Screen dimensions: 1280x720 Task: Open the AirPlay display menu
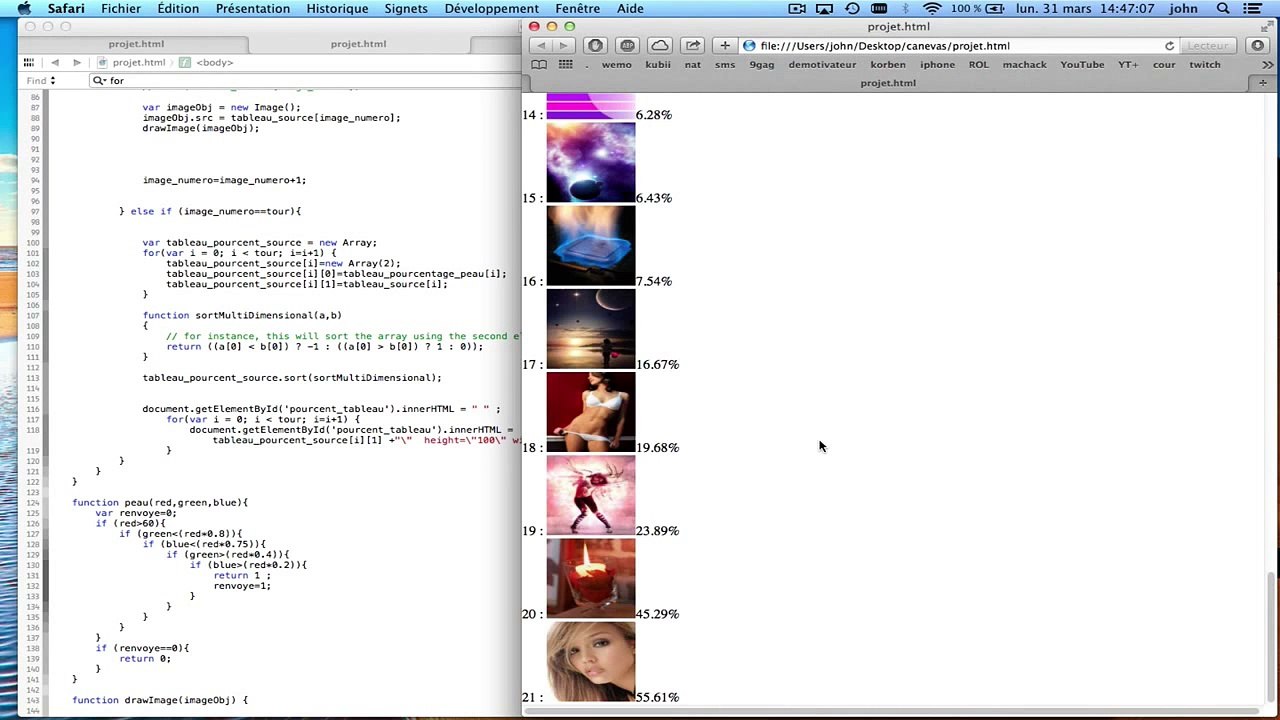point(824,9)
